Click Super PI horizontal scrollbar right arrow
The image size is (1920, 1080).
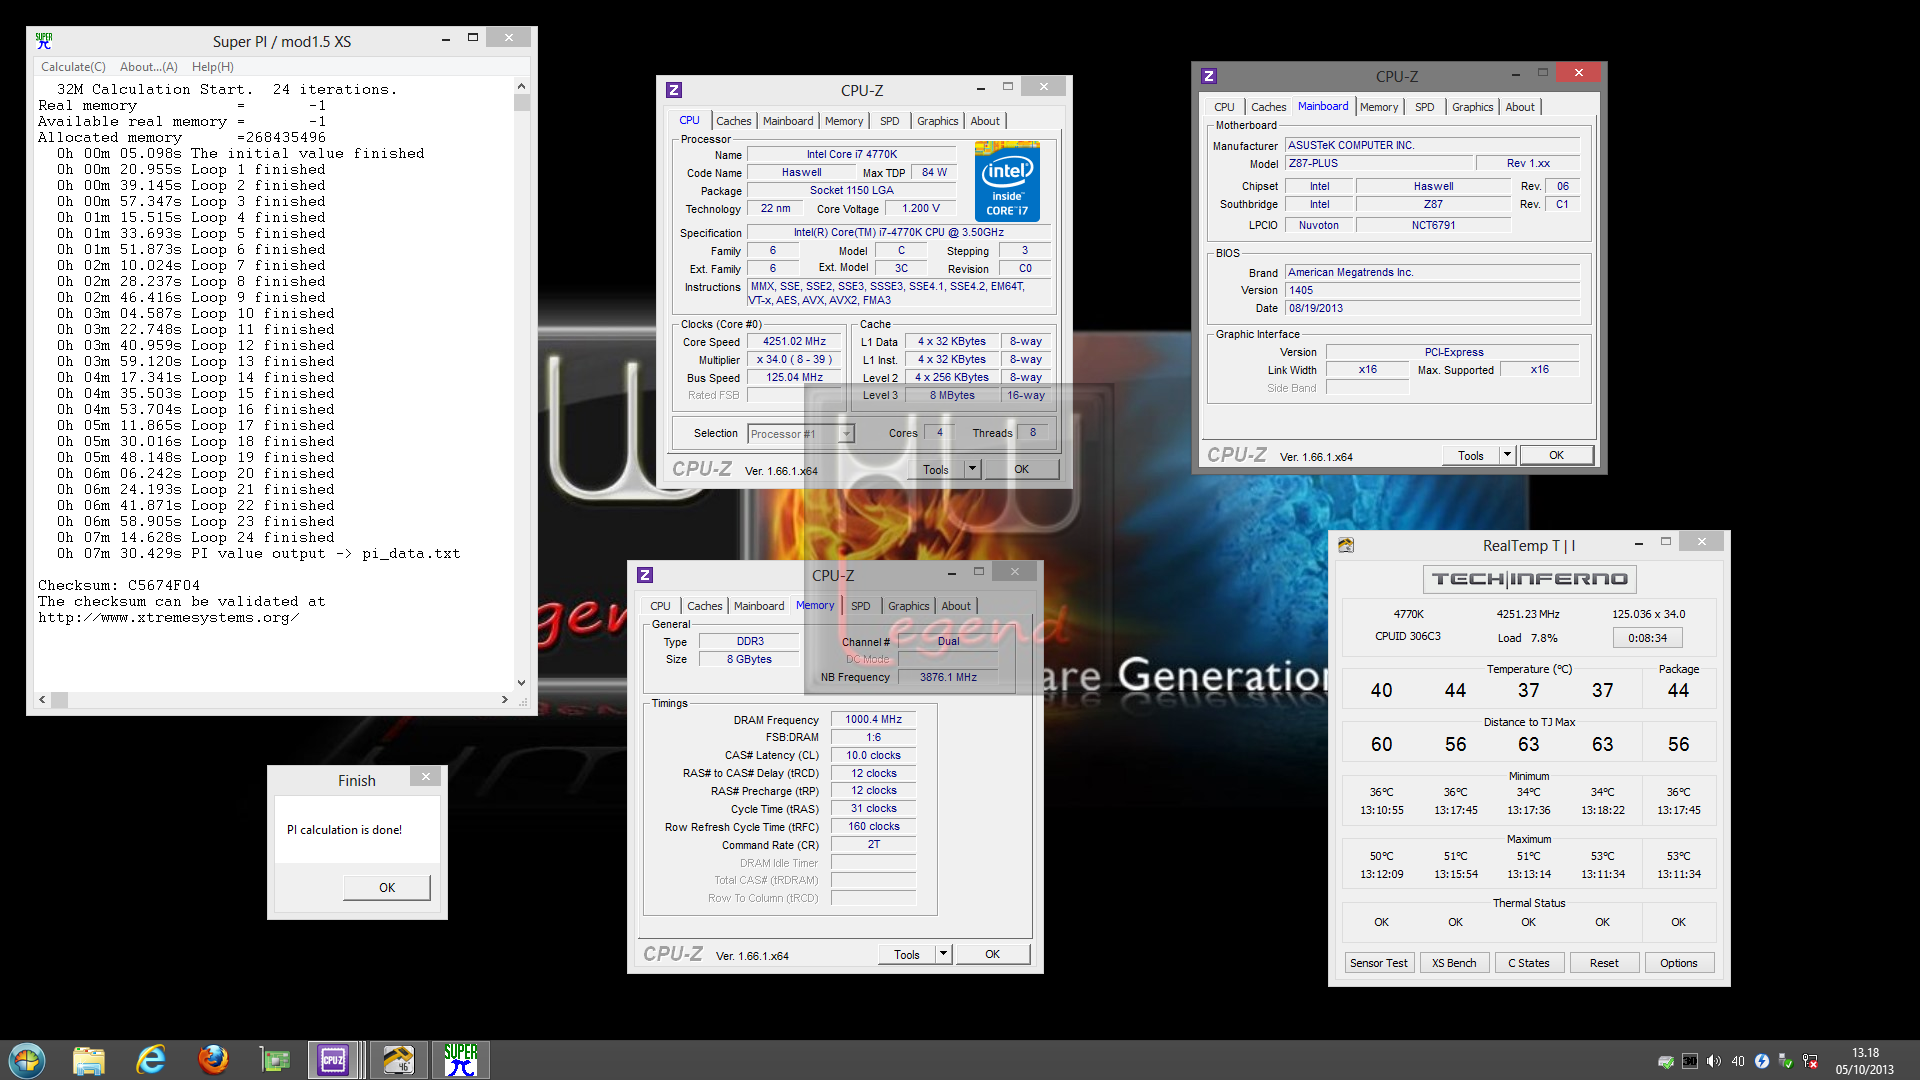[504, 700]
